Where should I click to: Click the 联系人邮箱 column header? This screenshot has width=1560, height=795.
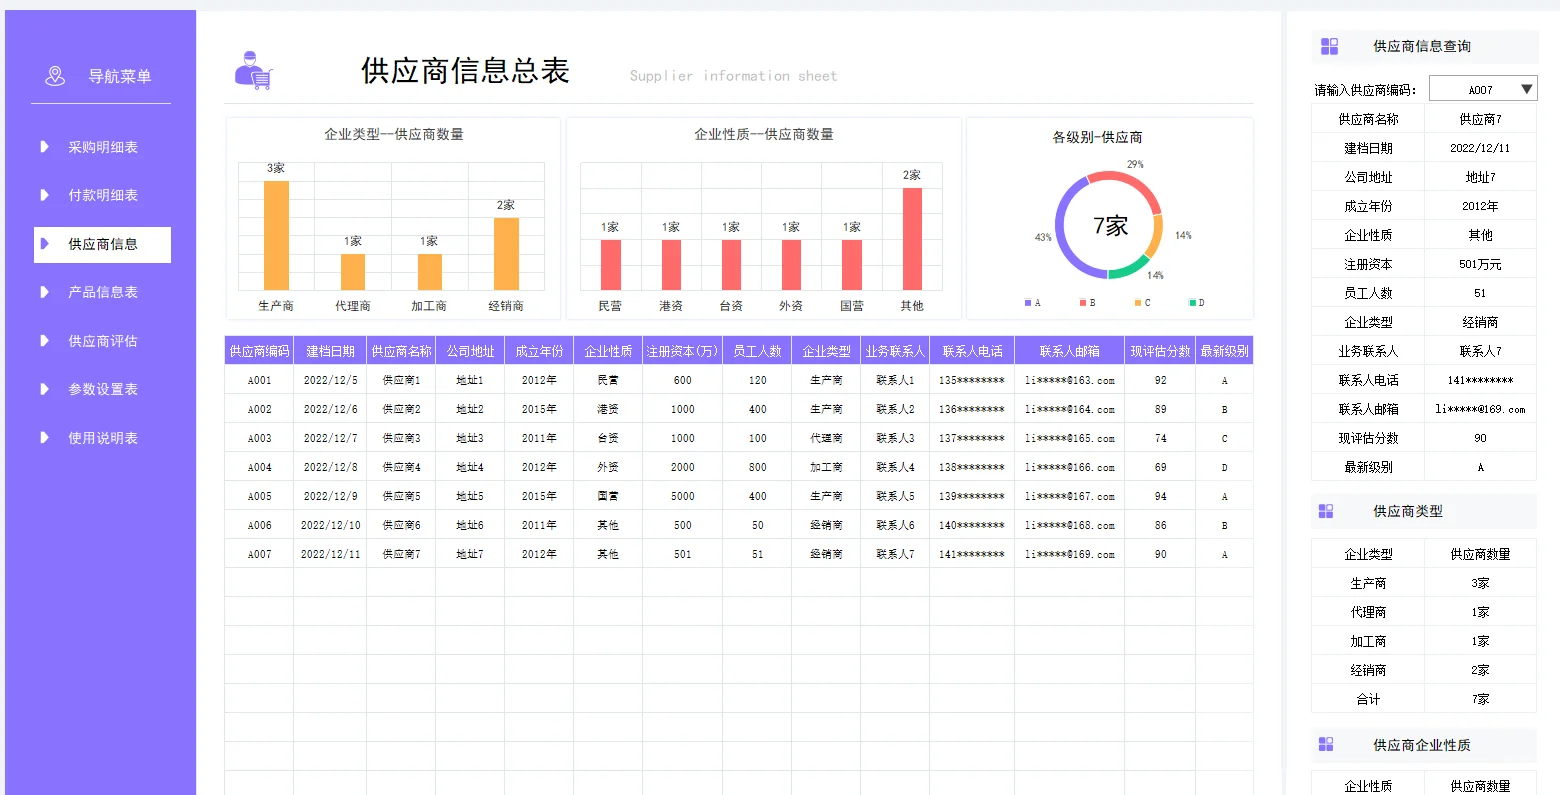[x=1069, y=351]
